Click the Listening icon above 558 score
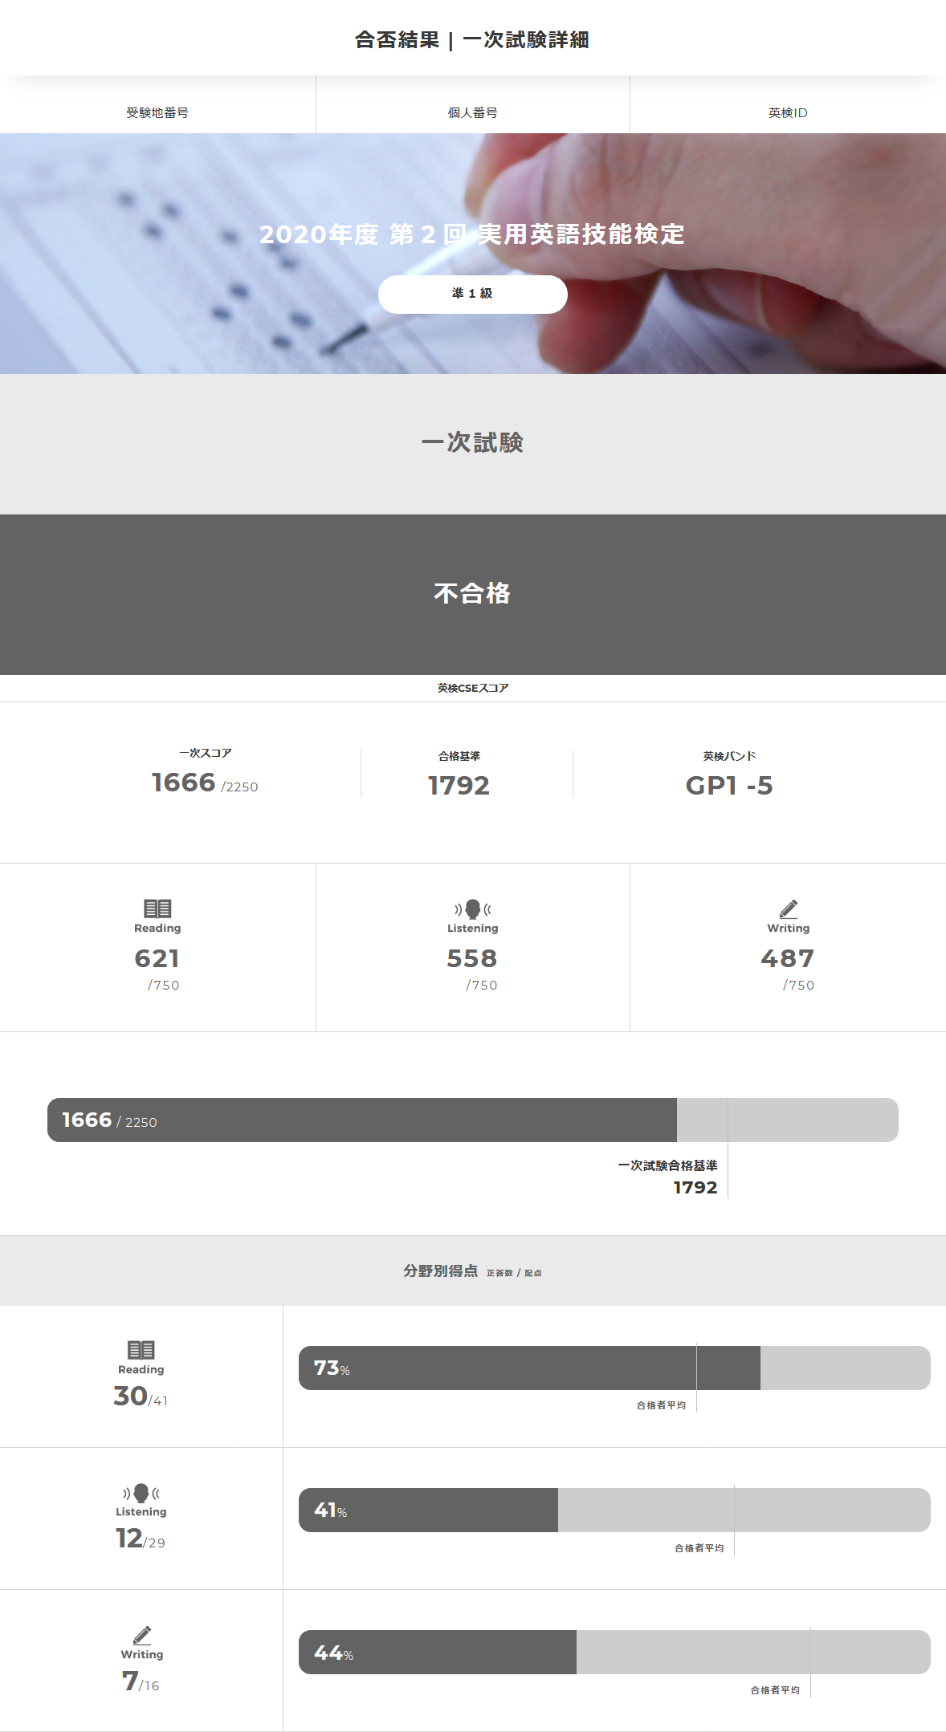Image resolution: width=946 pixels, height=1732 pixels. point(473,909)
